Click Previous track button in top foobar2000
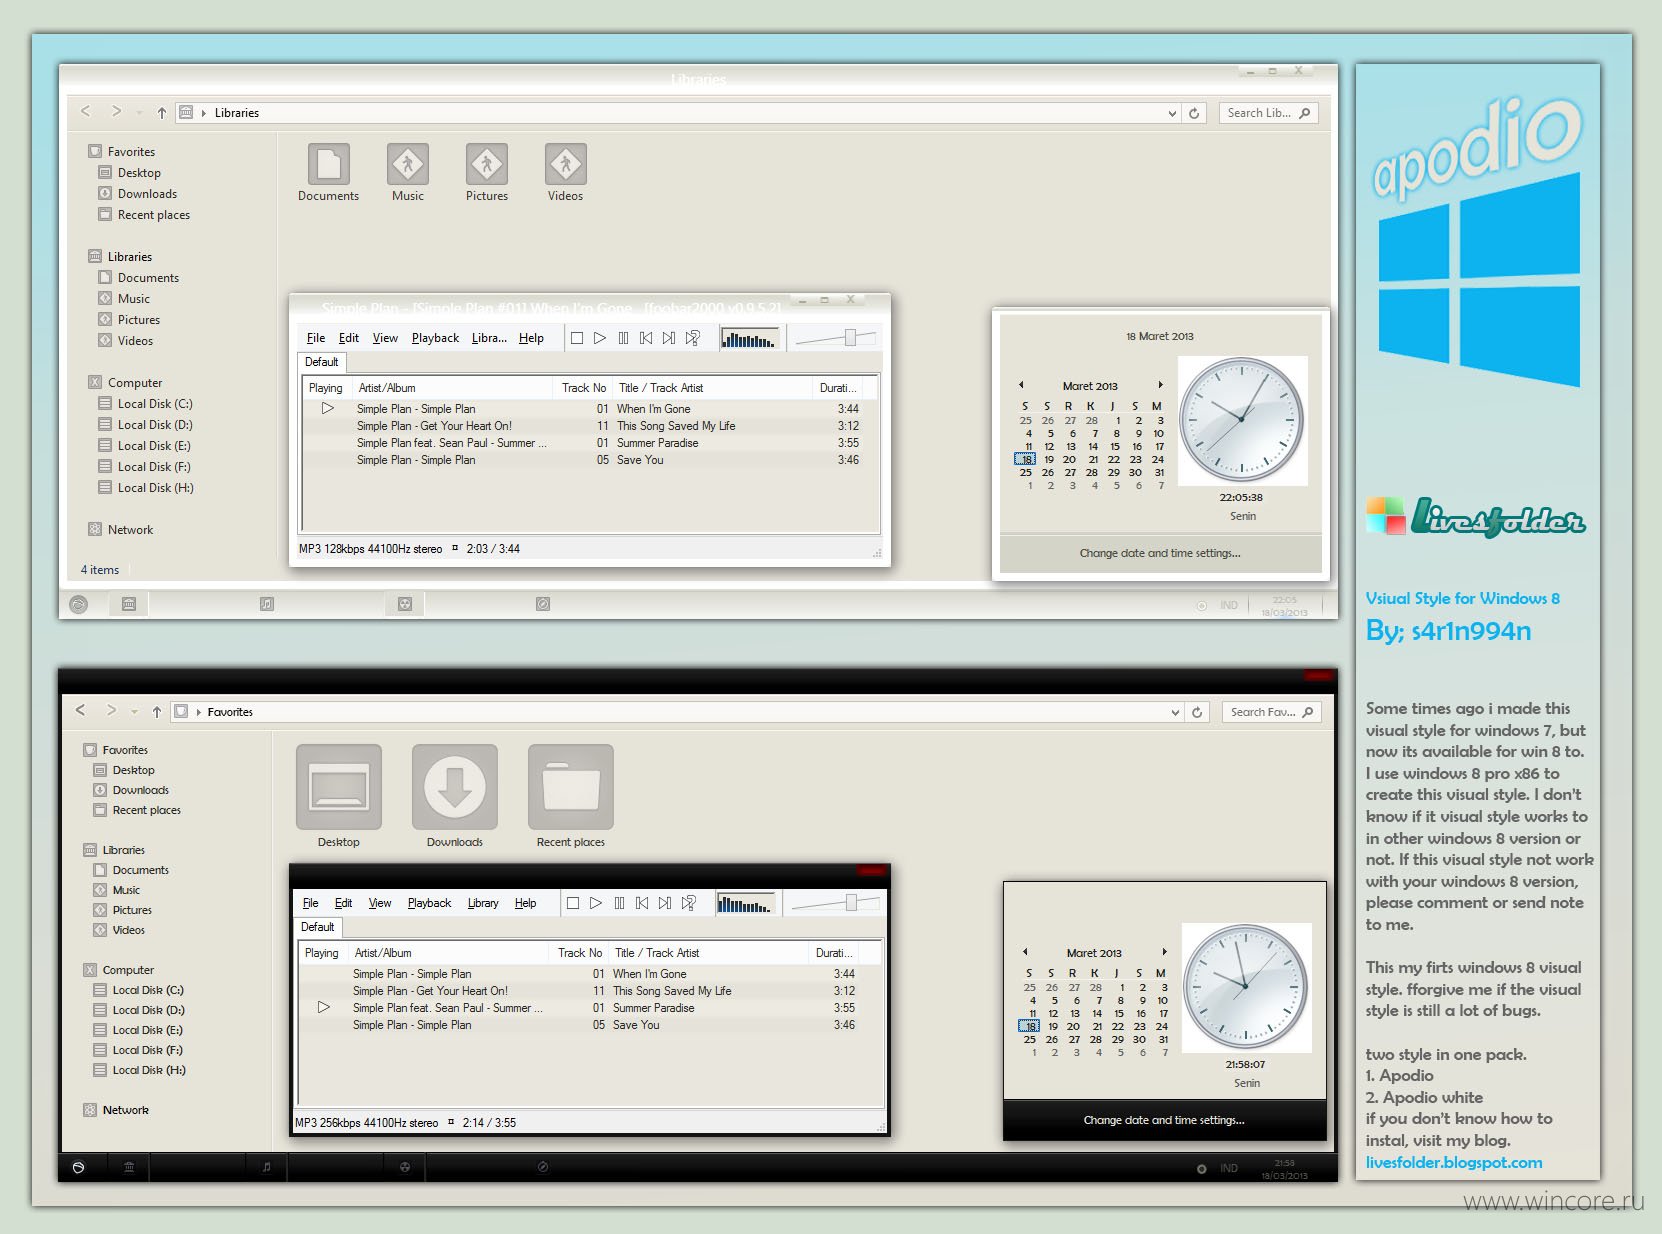 click(646, 338)
